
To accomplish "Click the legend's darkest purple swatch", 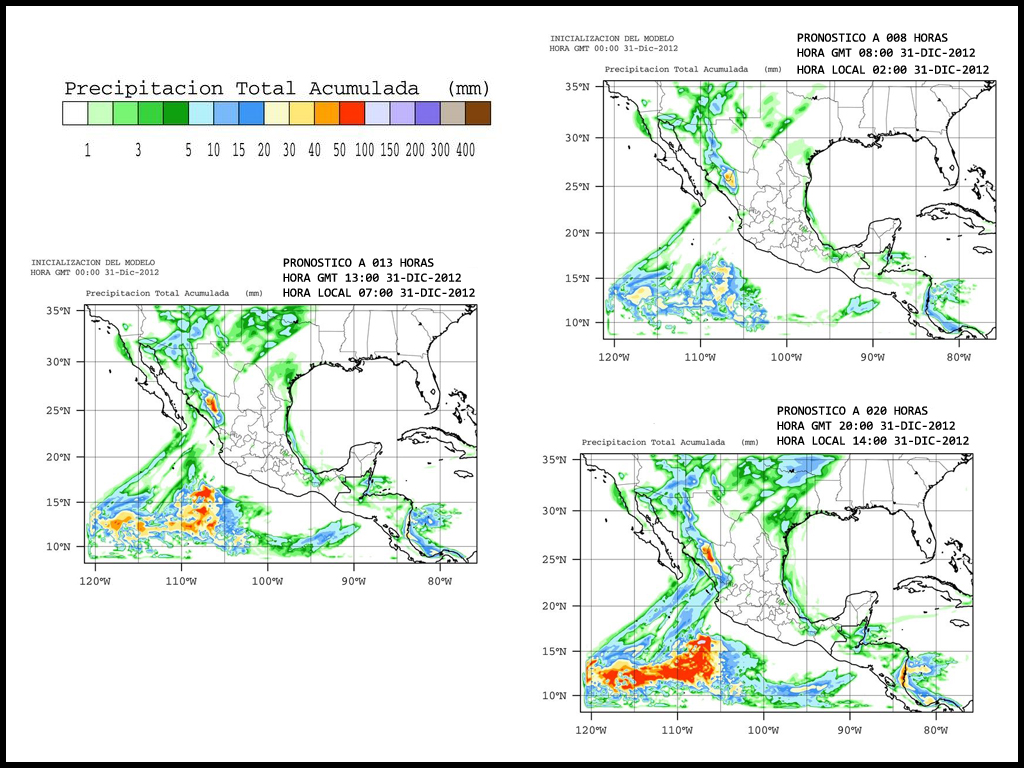I will (427, 113).
